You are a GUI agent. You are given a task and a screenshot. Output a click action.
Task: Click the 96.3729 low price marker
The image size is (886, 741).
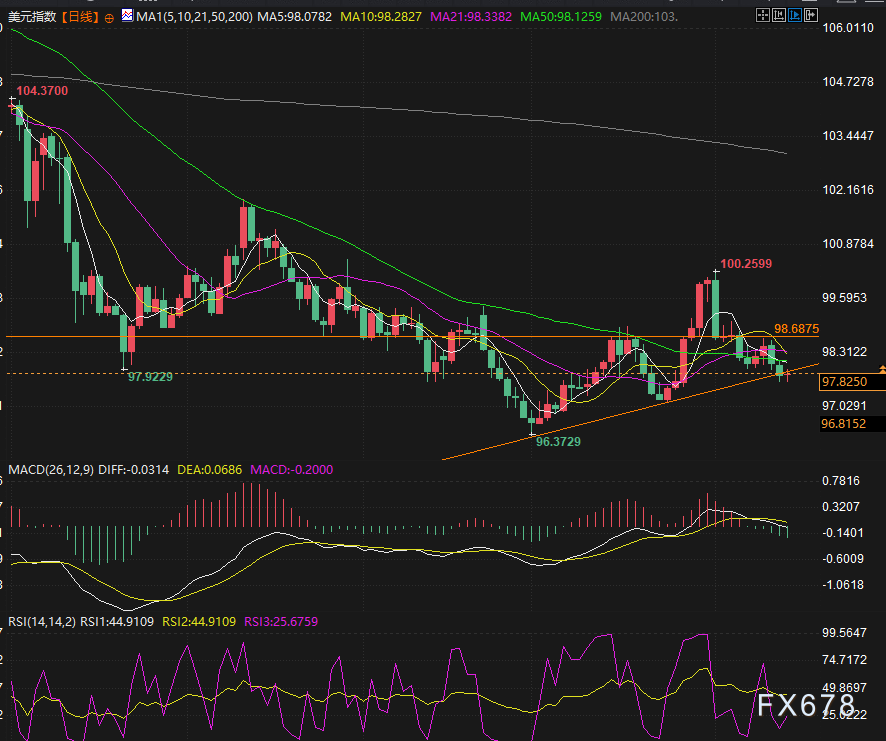[558, 441]
